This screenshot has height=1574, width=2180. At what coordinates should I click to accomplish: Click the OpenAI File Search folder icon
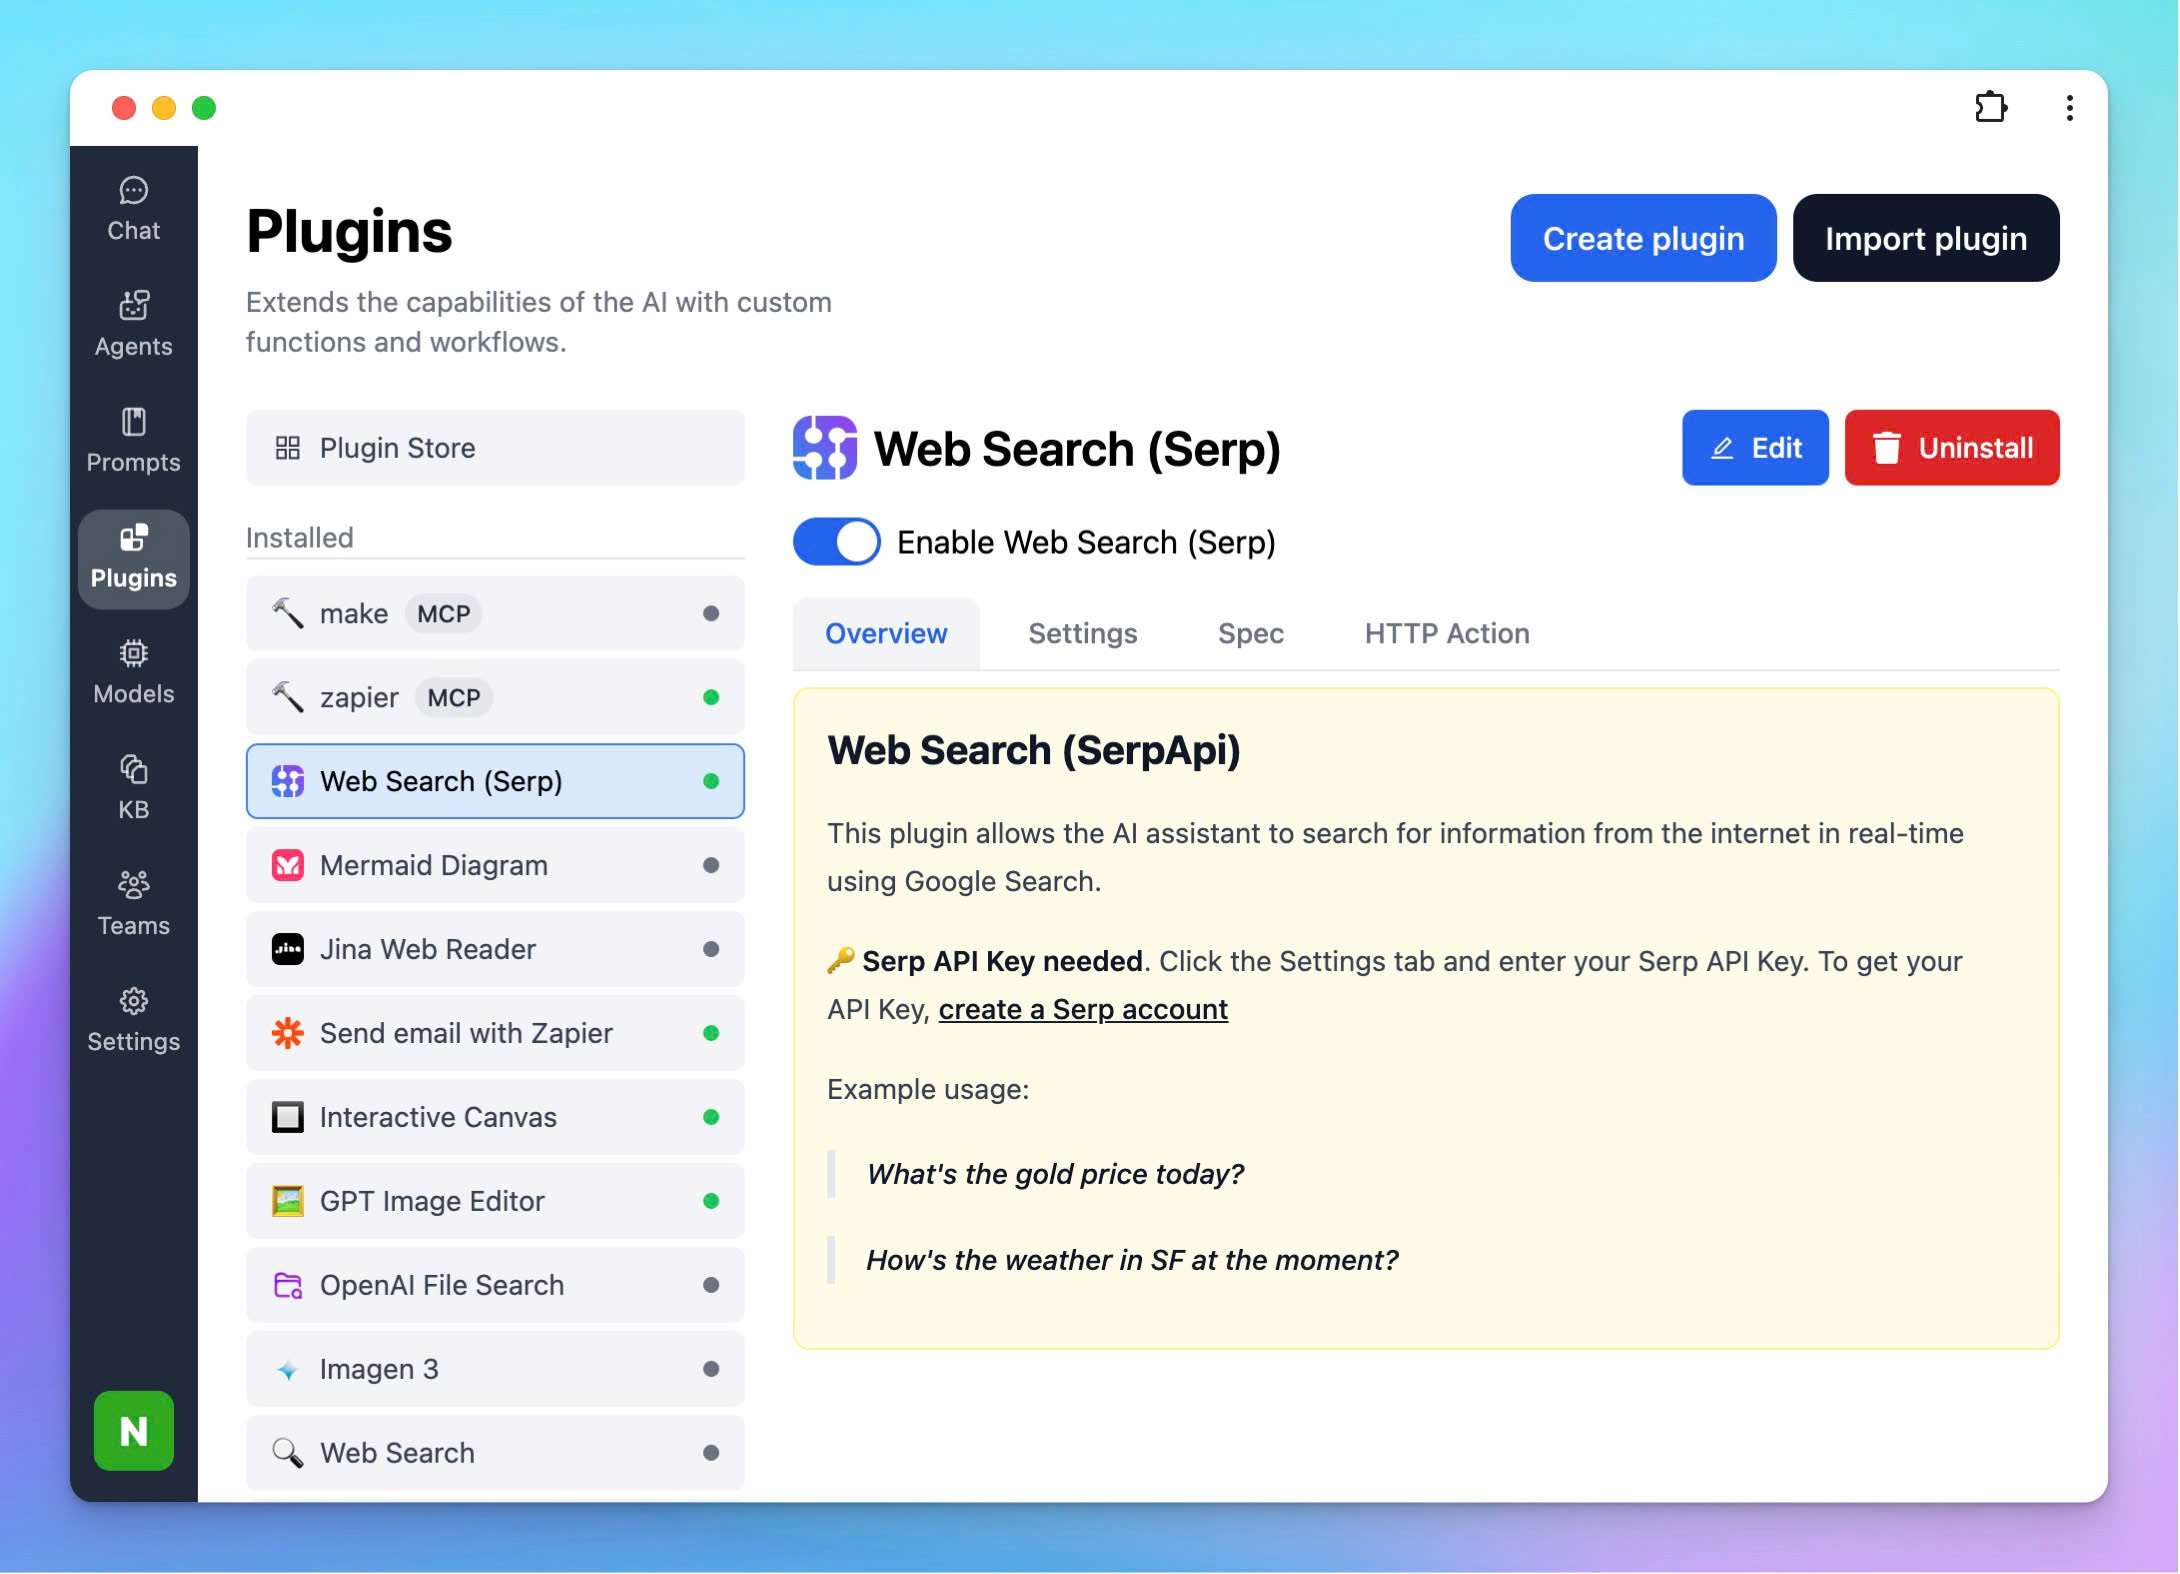(x=288, y=1285)
